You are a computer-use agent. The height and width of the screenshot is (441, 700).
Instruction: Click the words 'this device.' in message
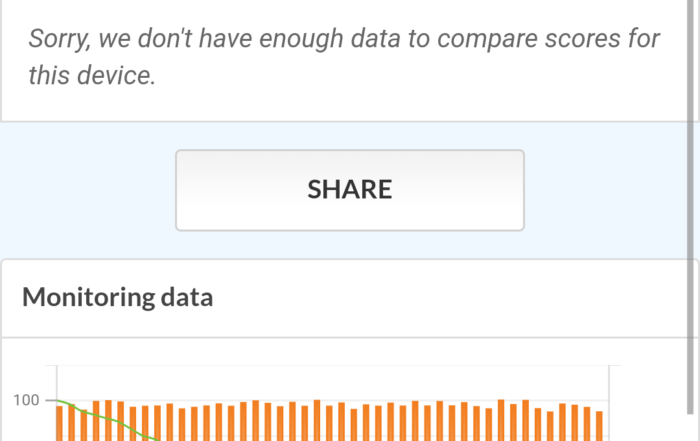91,75
